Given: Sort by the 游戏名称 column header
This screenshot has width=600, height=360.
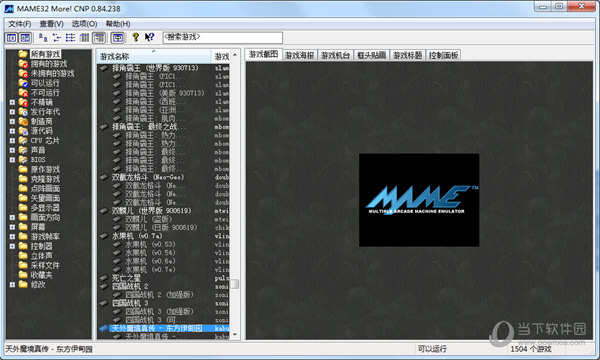Looking at the screenshot, I should pos(154,57).
